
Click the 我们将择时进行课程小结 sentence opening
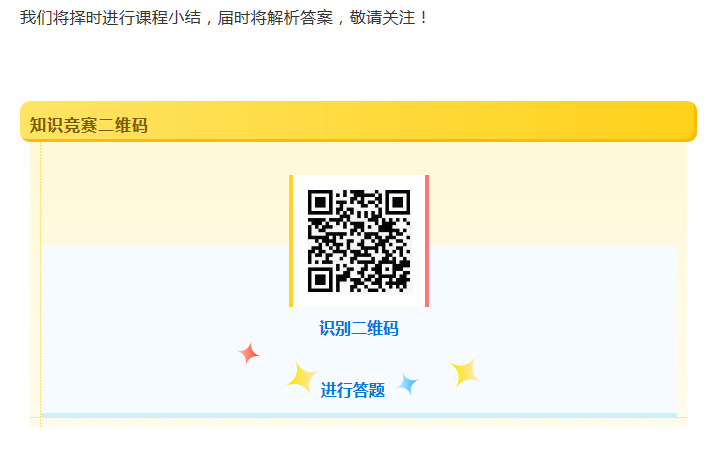[x=111, y=18]
